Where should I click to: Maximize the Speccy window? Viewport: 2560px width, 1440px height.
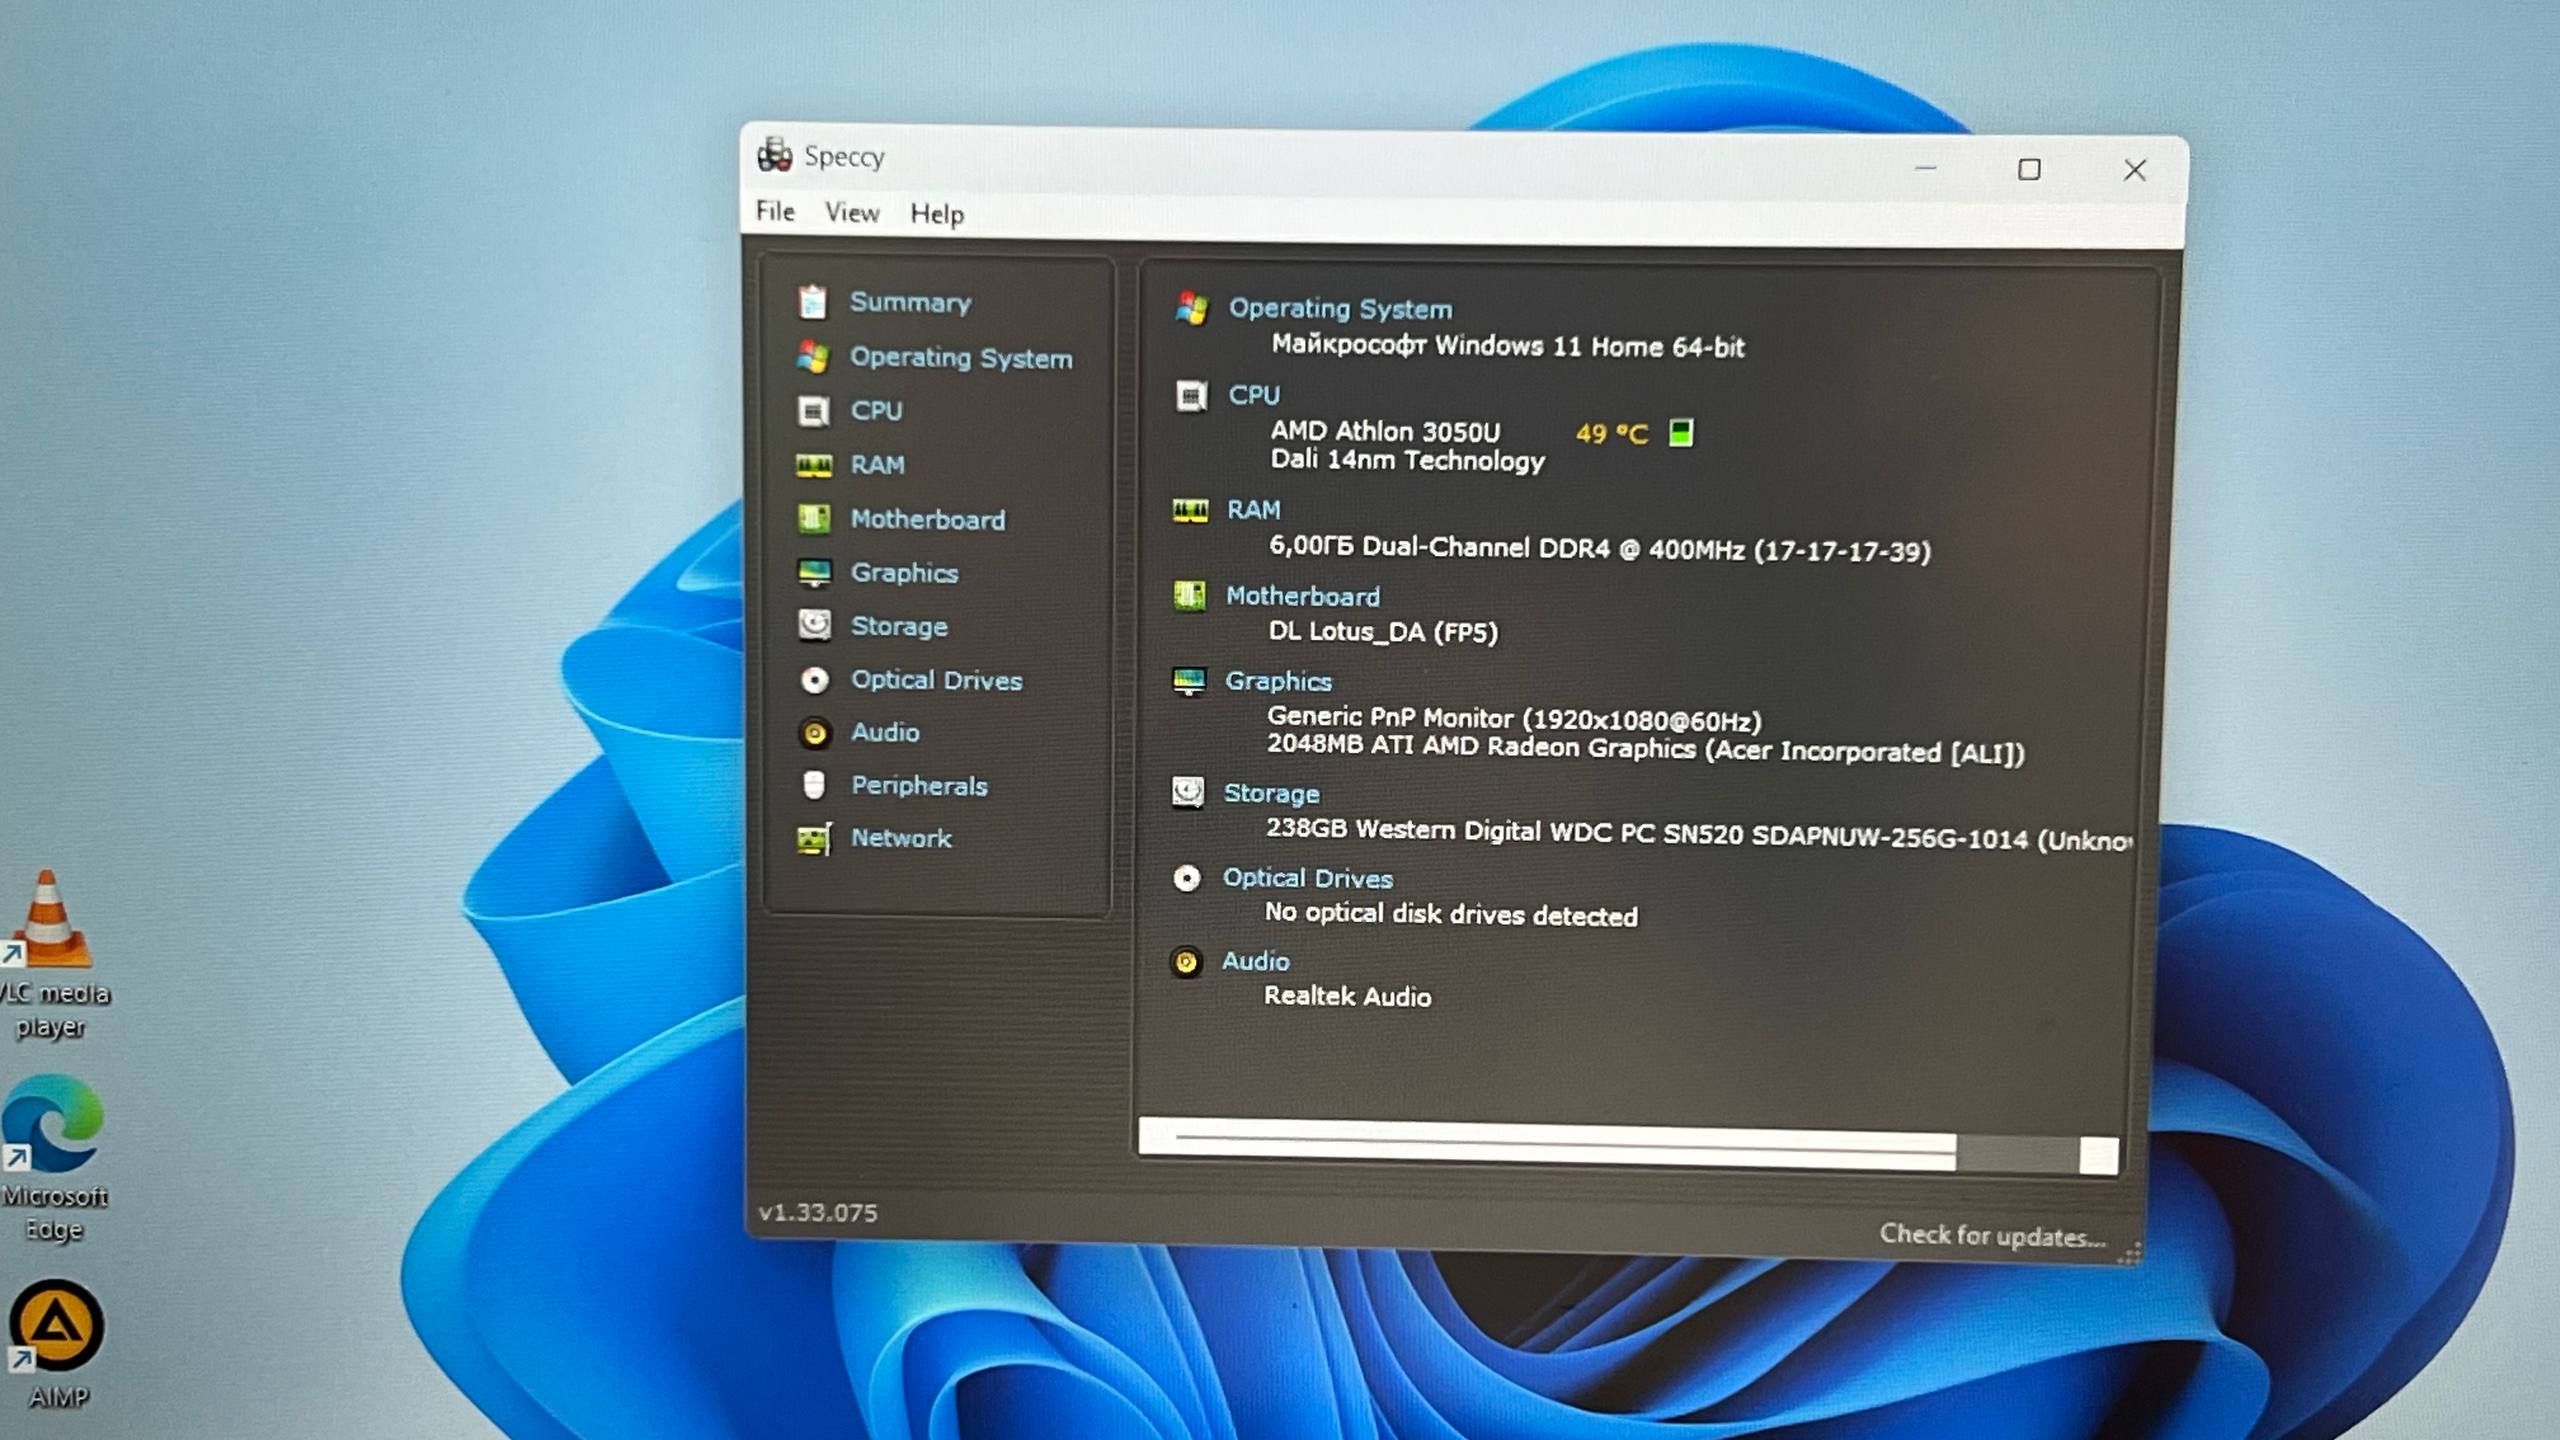(x=2029, y=170)
